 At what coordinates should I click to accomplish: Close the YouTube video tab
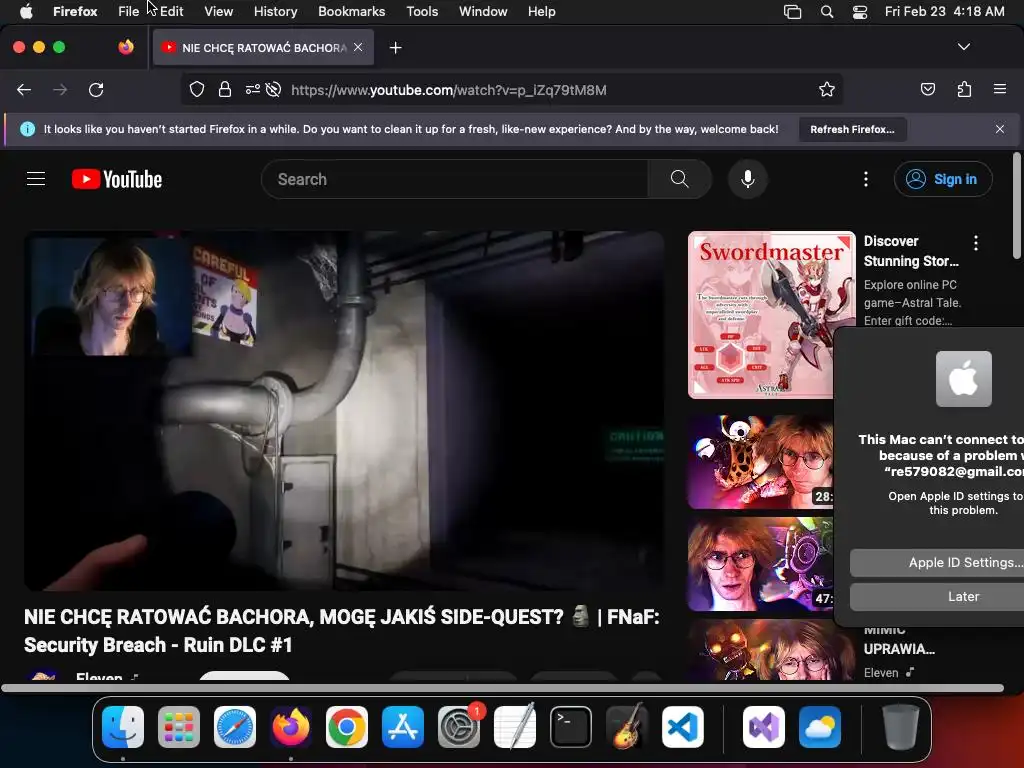pyautogui.click(x=358, y=47)
